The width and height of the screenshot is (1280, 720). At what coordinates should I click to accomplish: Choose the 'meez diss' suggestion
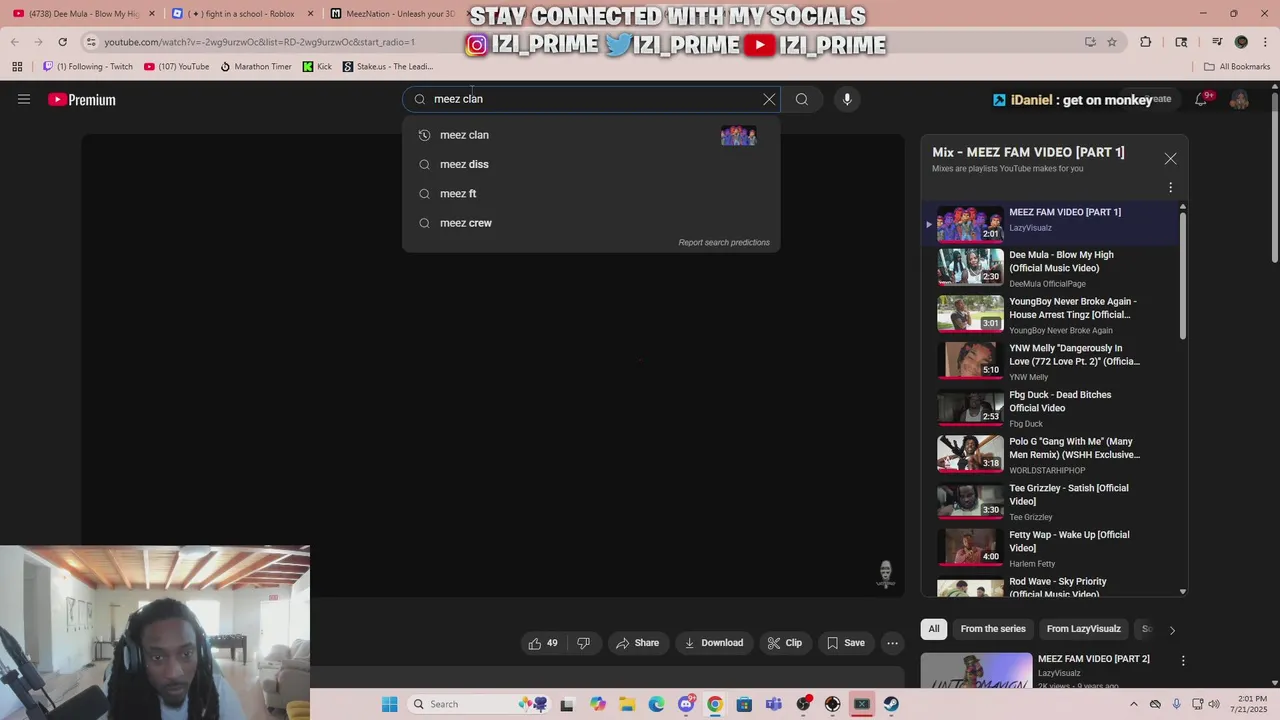(x=591, y=164)
